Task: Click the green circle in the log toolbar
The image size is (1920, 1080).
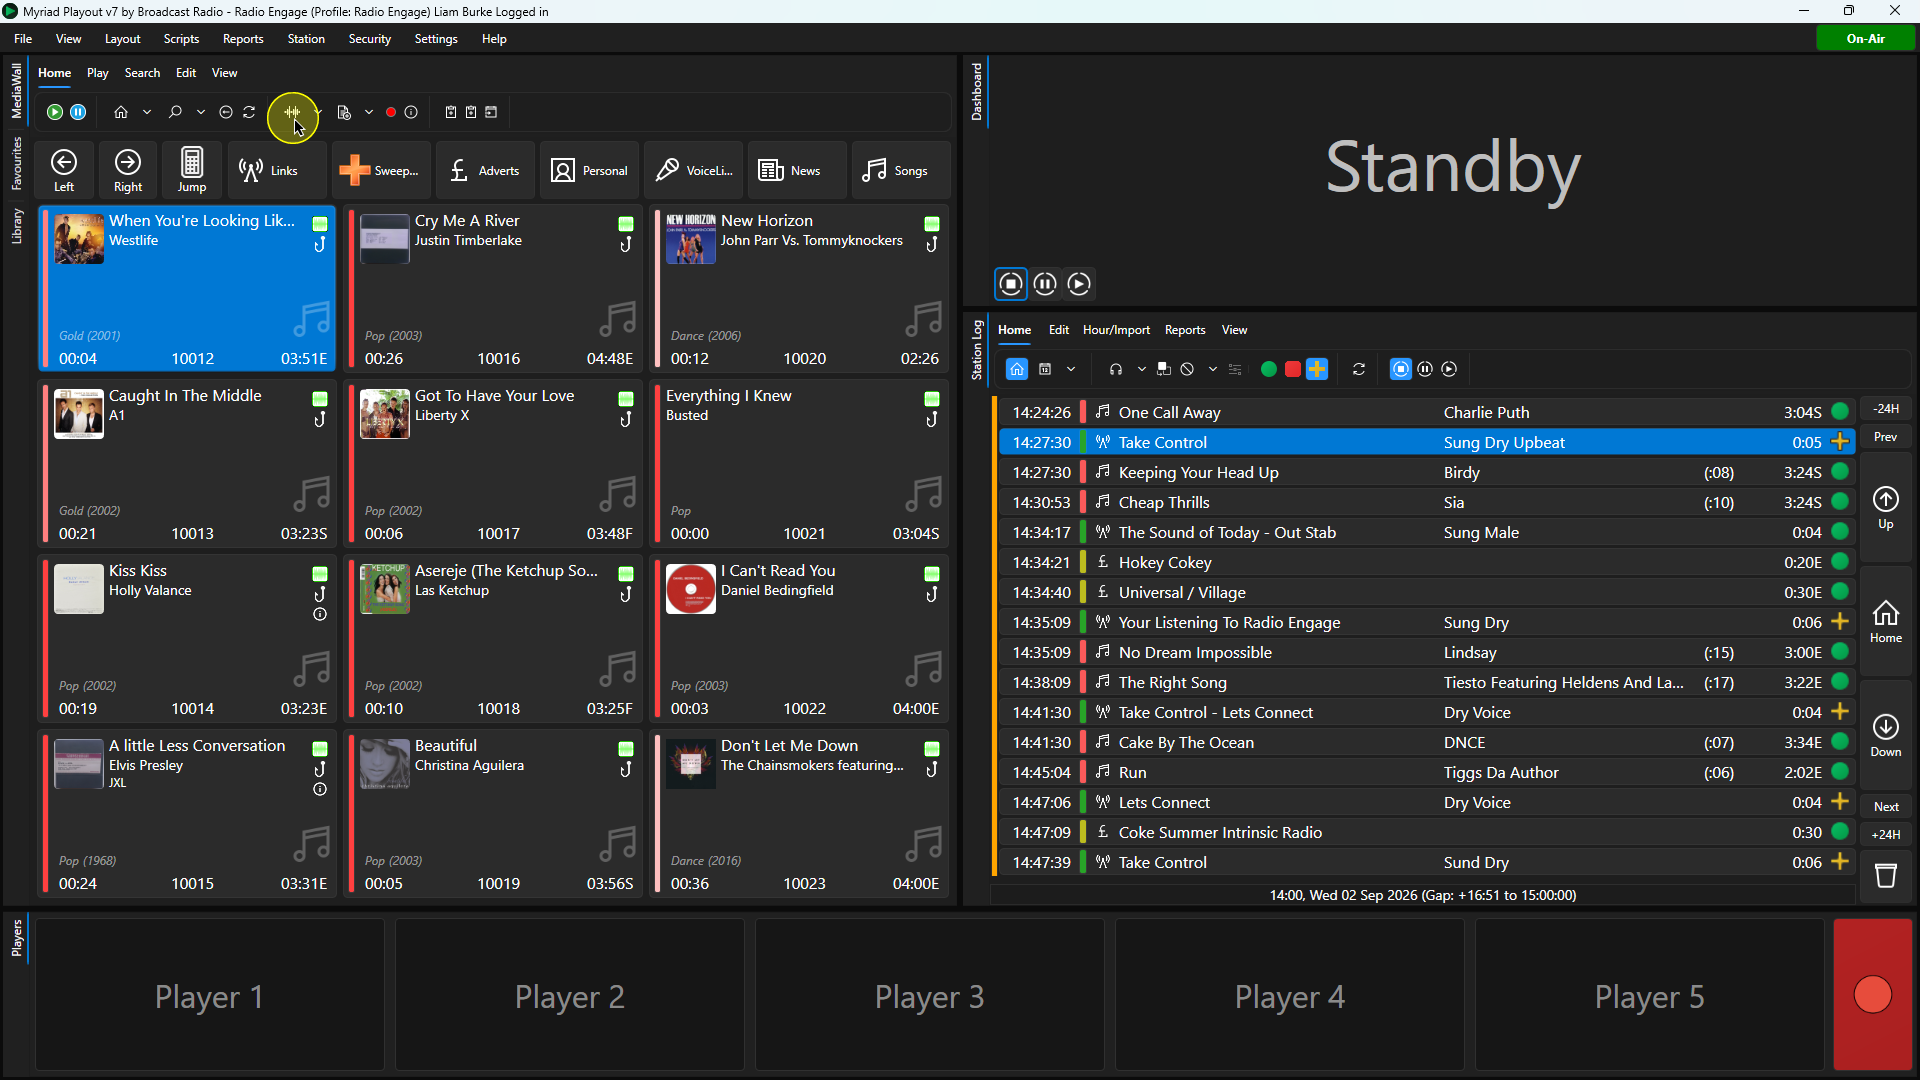Action: coord(1268,369)
